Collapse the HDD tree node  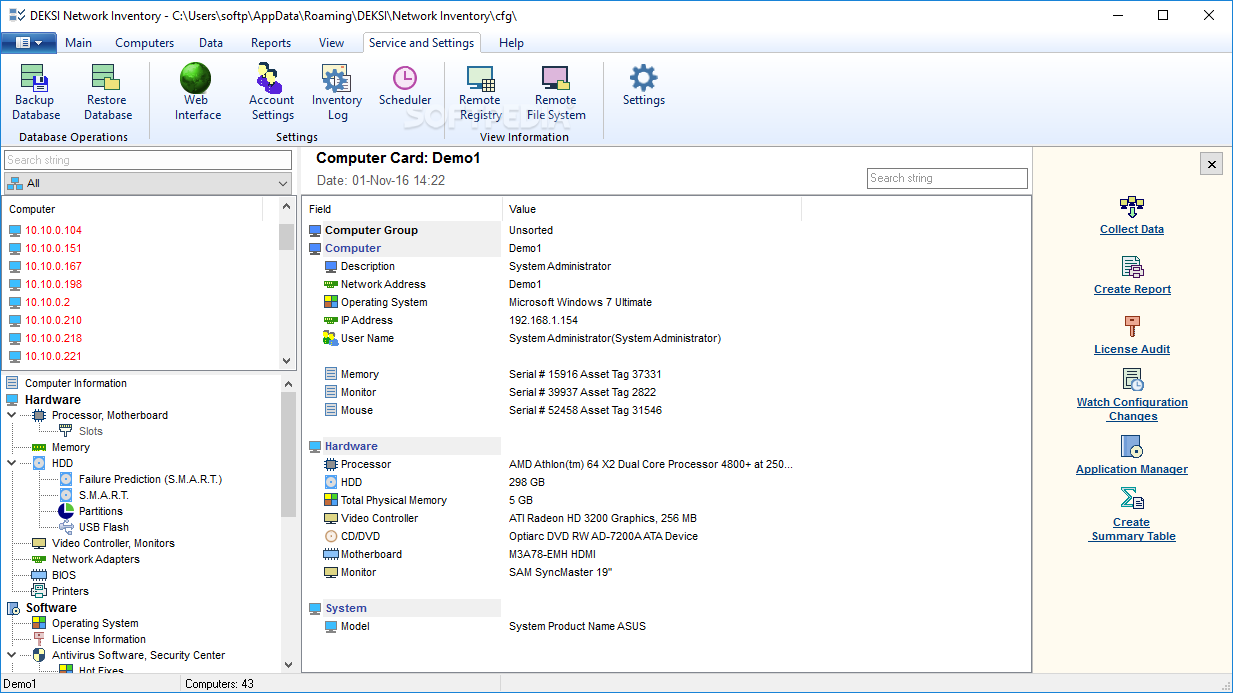click(x=12, y=463)
